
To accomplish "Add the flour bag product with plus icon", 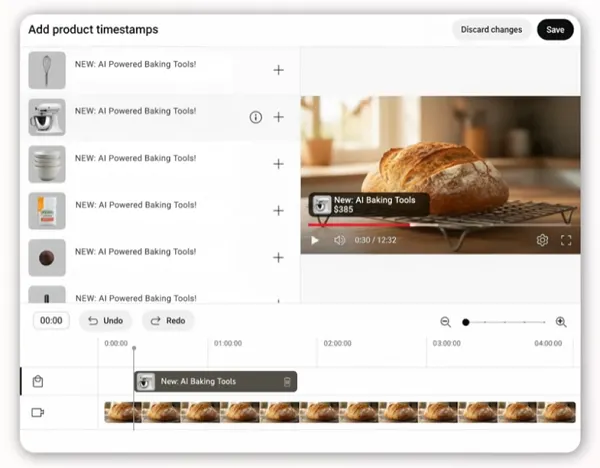I will point(278,211).
